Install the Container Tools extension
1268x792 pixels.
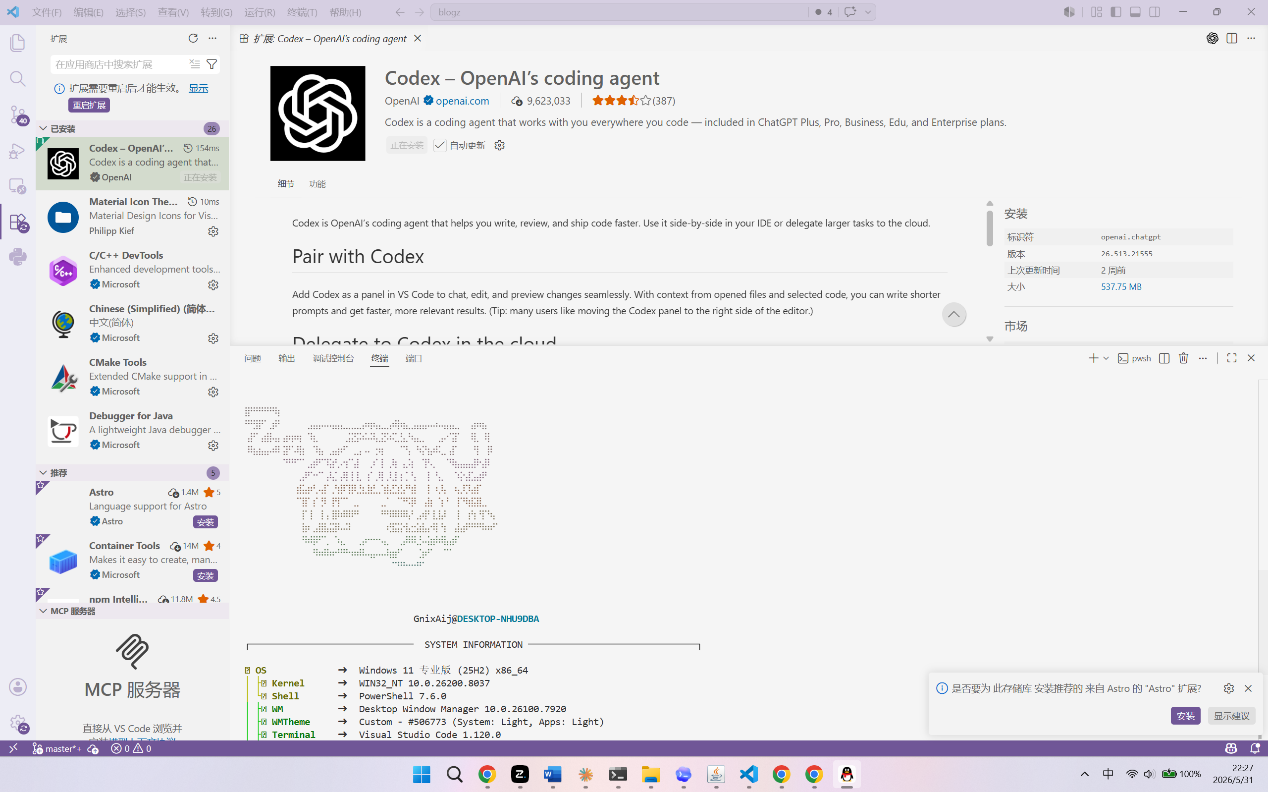[205, 576]
